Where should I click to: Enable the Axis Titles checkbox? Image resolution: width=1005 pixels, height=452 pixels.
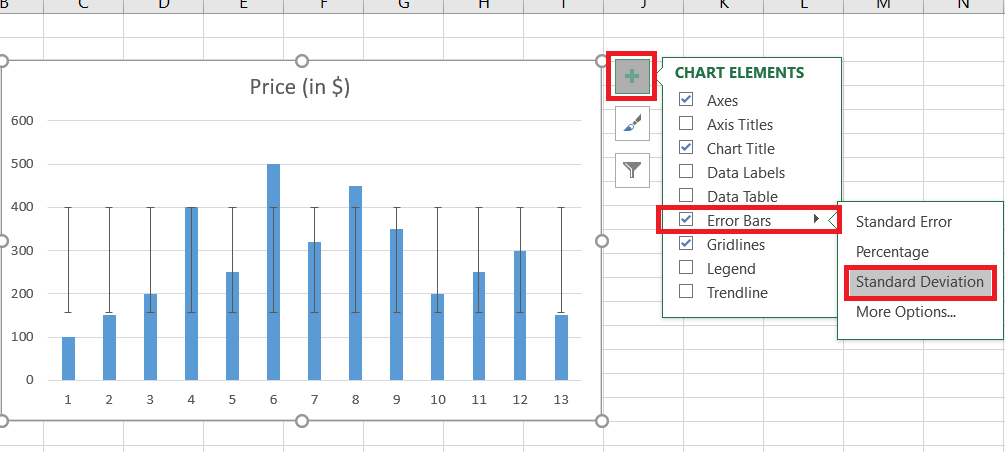point(686,124)
